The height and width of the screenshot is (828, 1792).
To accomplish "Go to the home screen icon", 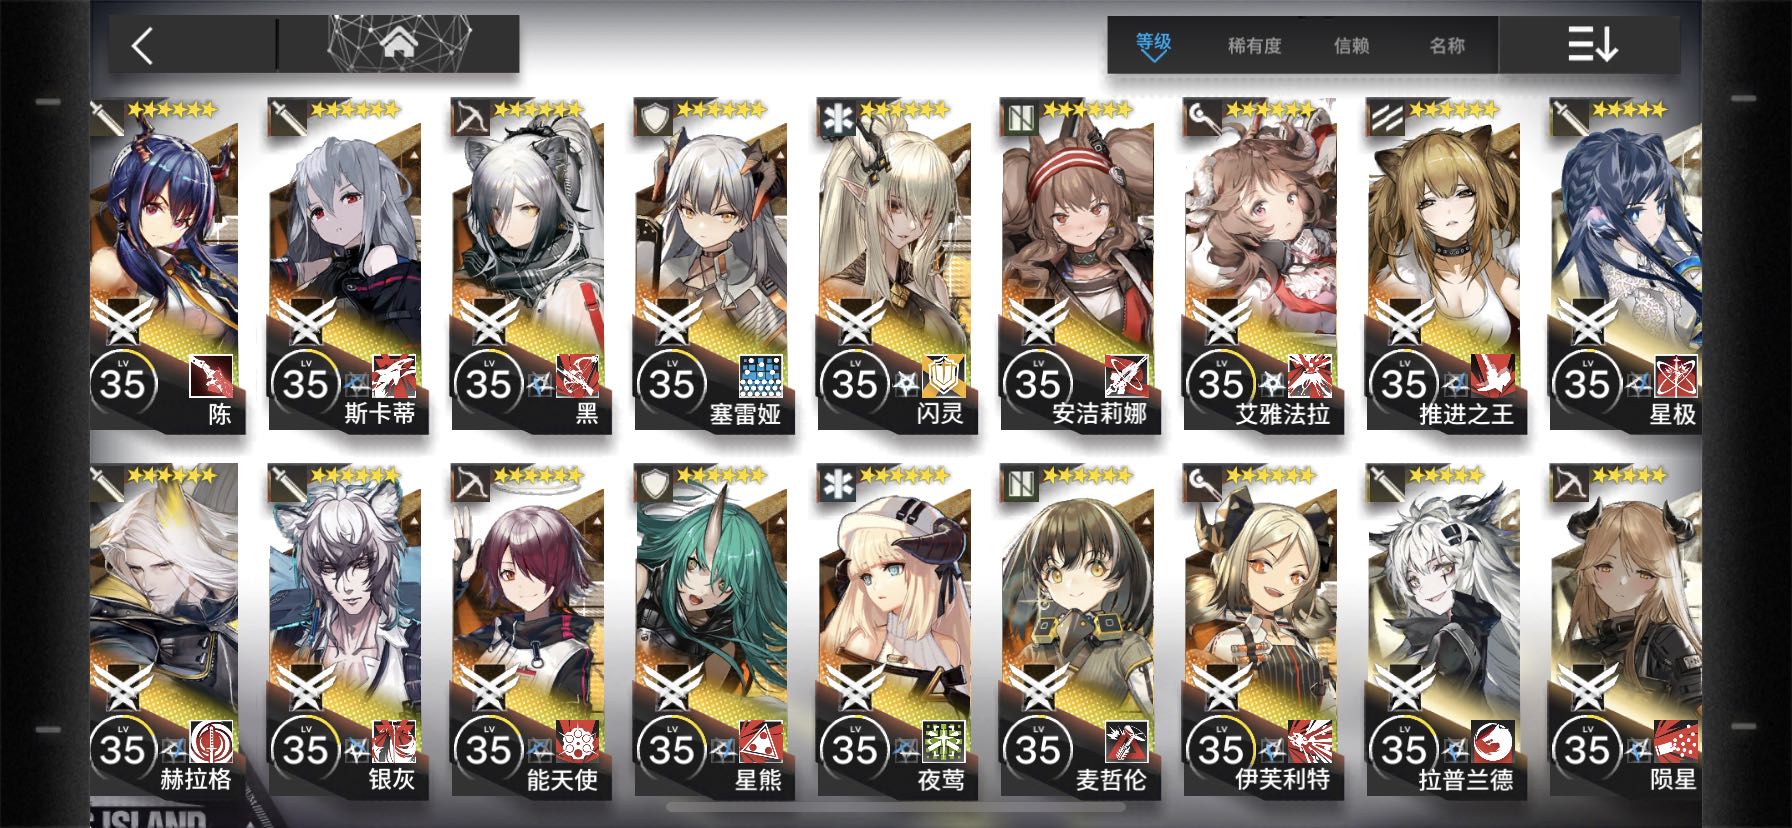I will coord(399,44).
